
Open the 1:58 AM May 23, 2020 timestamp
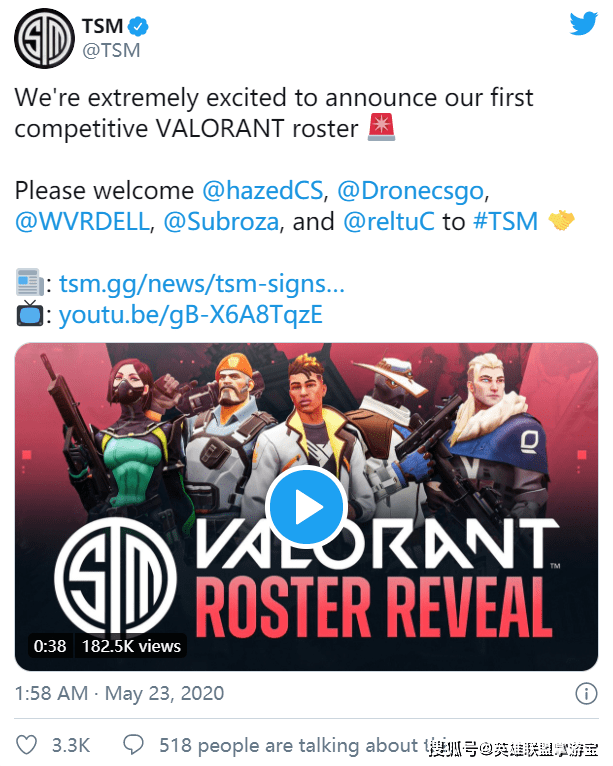[119, 693]
